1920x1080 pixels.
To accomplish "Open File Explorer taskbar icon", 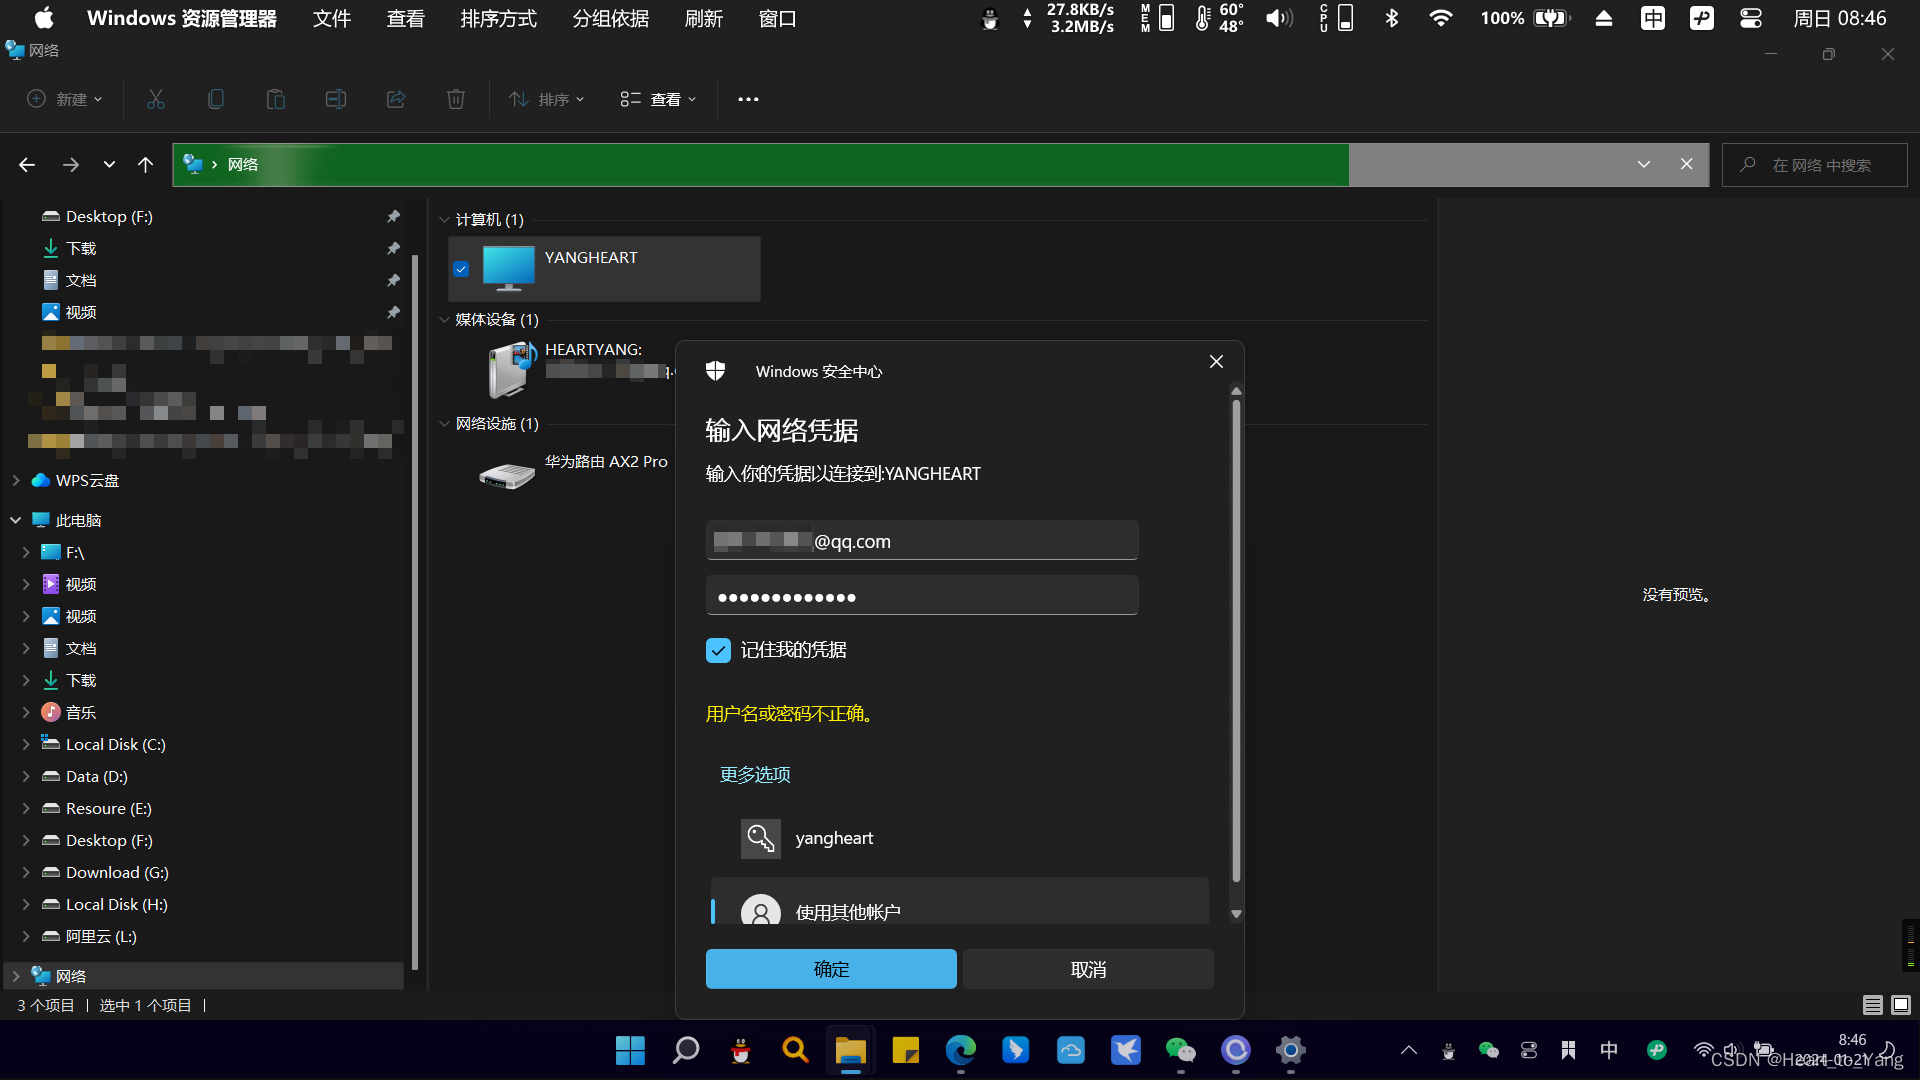I will 851,1050.
